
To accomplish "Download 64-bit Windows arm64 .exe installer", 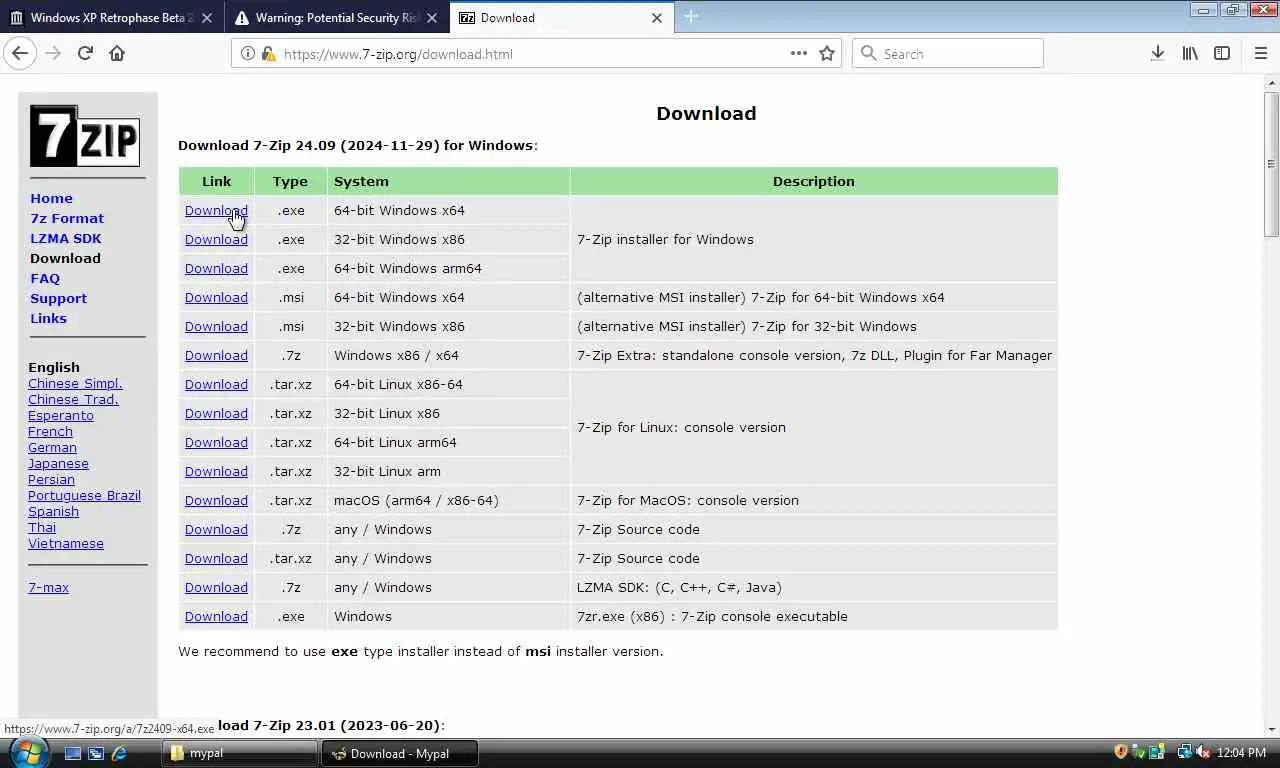I will coord(216,268).
